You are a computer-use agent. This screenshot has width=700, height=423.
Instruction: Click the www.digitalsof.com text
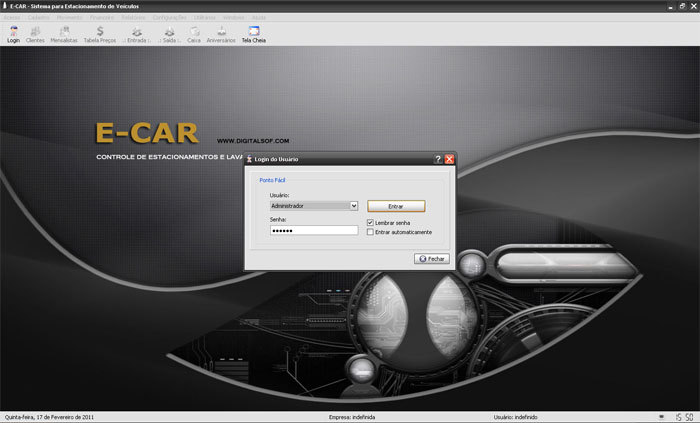253,141
